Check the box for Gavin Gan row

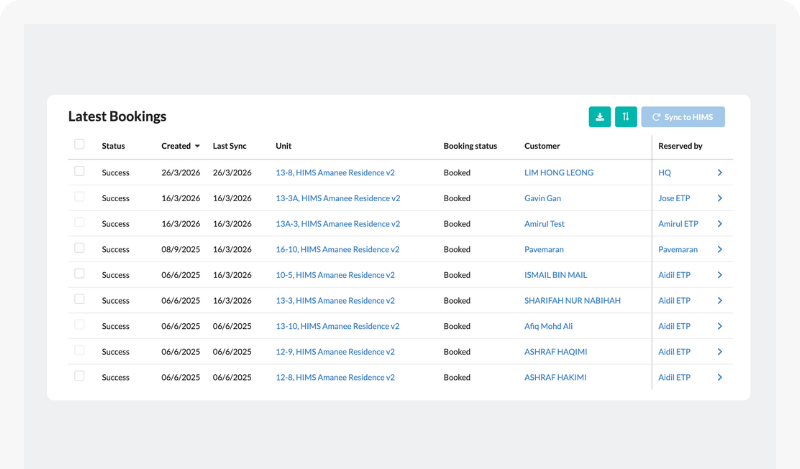click(79, 196)
